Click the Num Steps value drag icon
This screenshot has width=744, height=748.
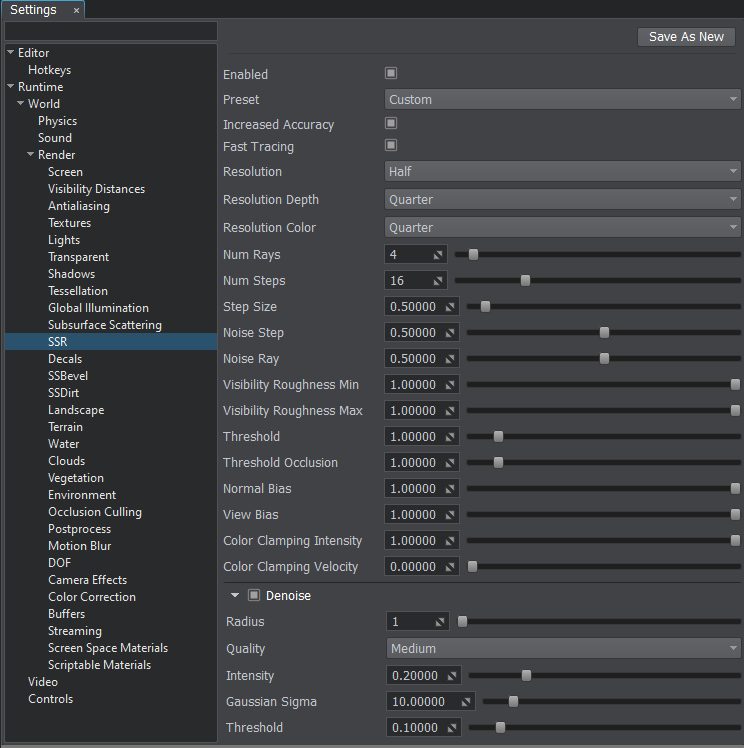coord(438,281)
